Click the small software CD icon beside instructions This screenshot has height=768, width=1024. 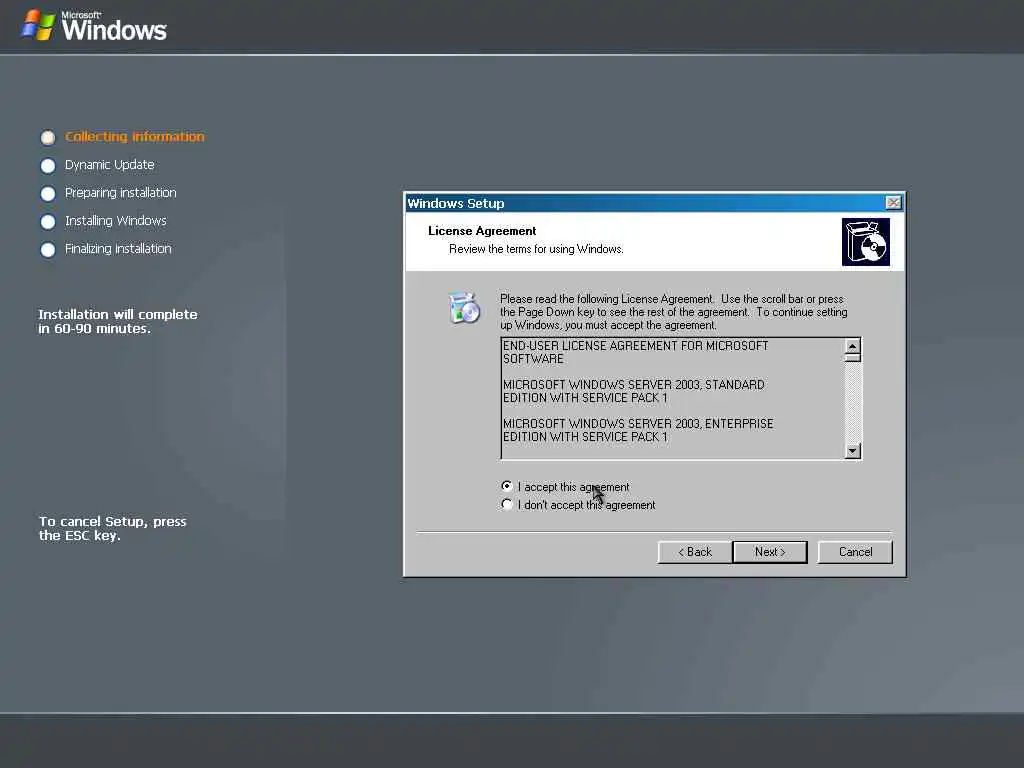tap(464, 308)
